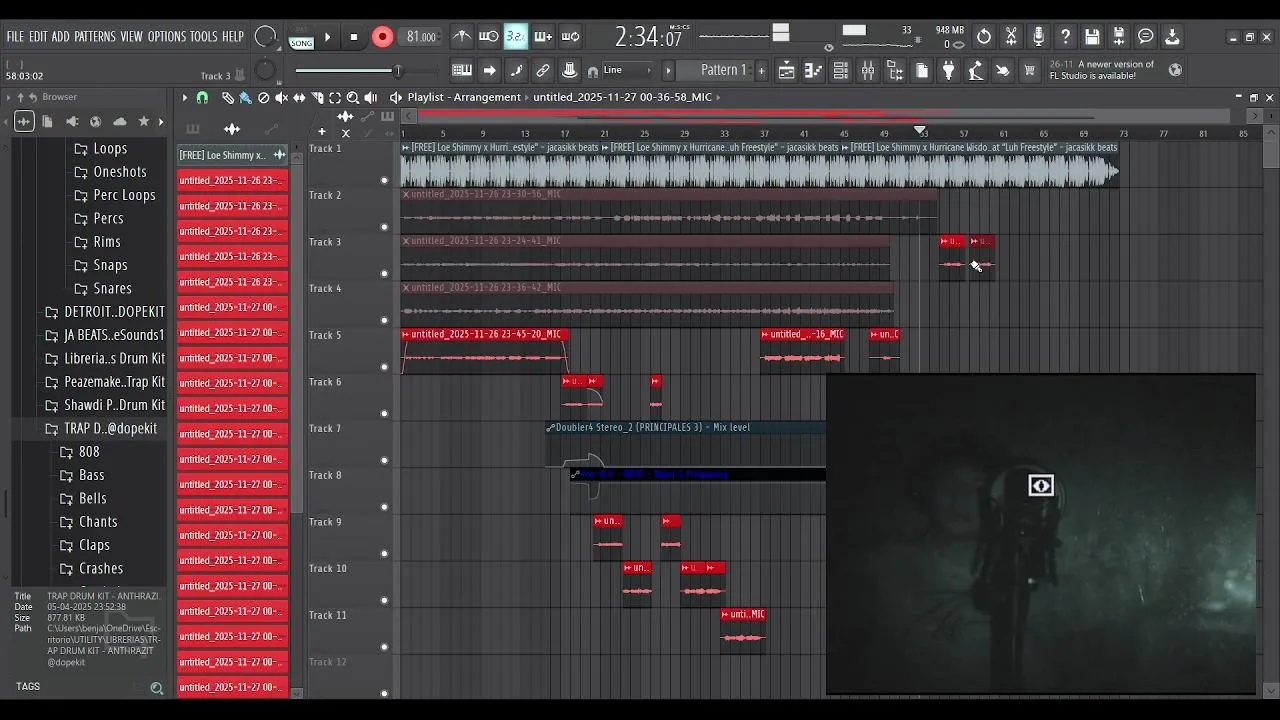1280x720 pixels.
Task: Open the VIEW menu
Action: (132, 37)
